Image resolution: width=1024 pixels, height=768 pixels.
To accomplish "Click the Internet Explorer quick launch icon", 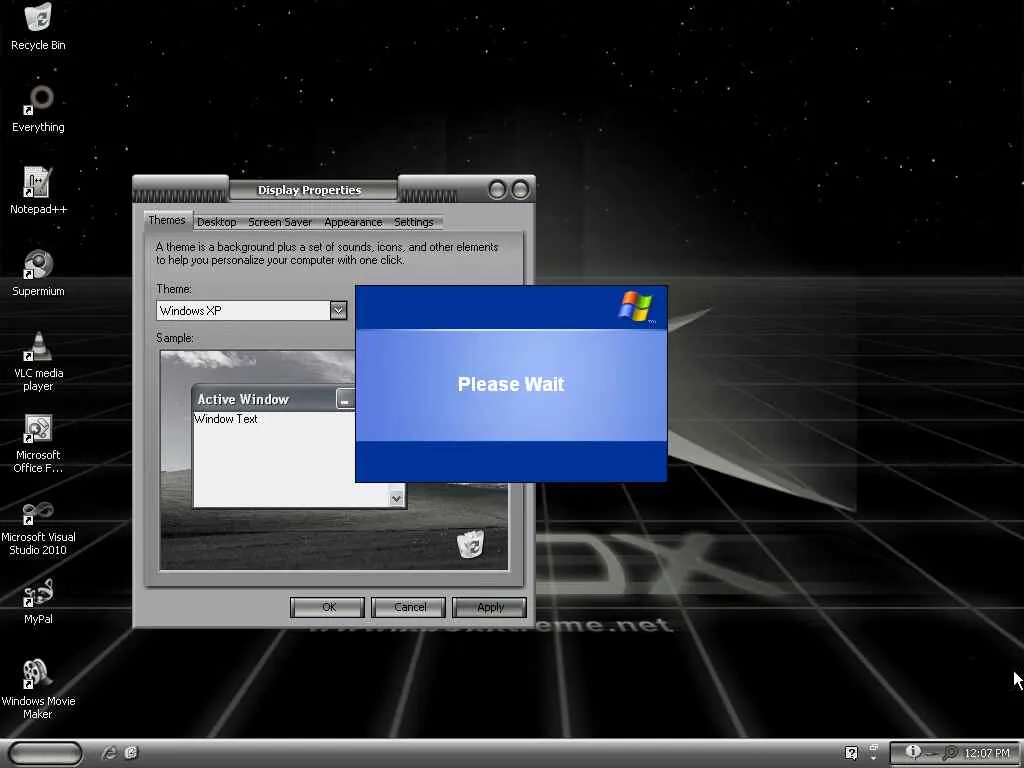I will click(109, 753).
